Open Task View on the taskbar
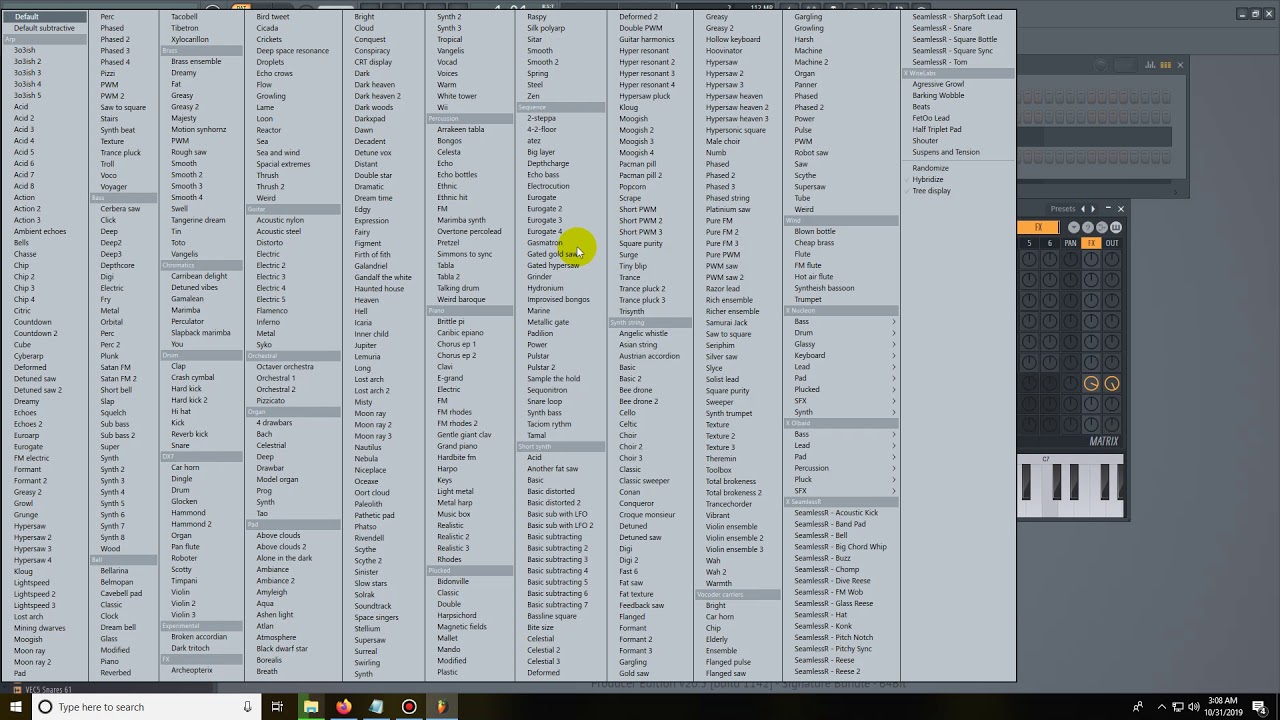The height and width of the screenshot is (720, 1280). tap(277, 707)
